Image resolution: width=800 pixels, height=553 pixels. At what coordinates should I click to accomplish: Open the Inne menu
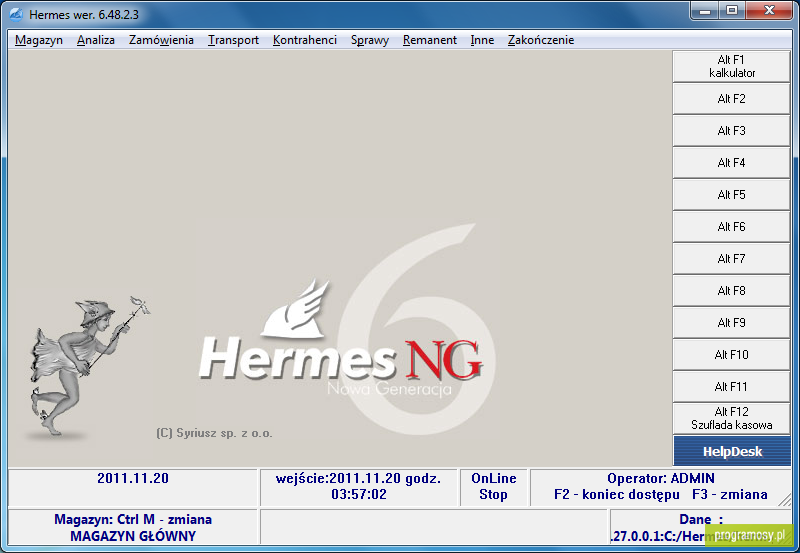(x=482, y=40)
